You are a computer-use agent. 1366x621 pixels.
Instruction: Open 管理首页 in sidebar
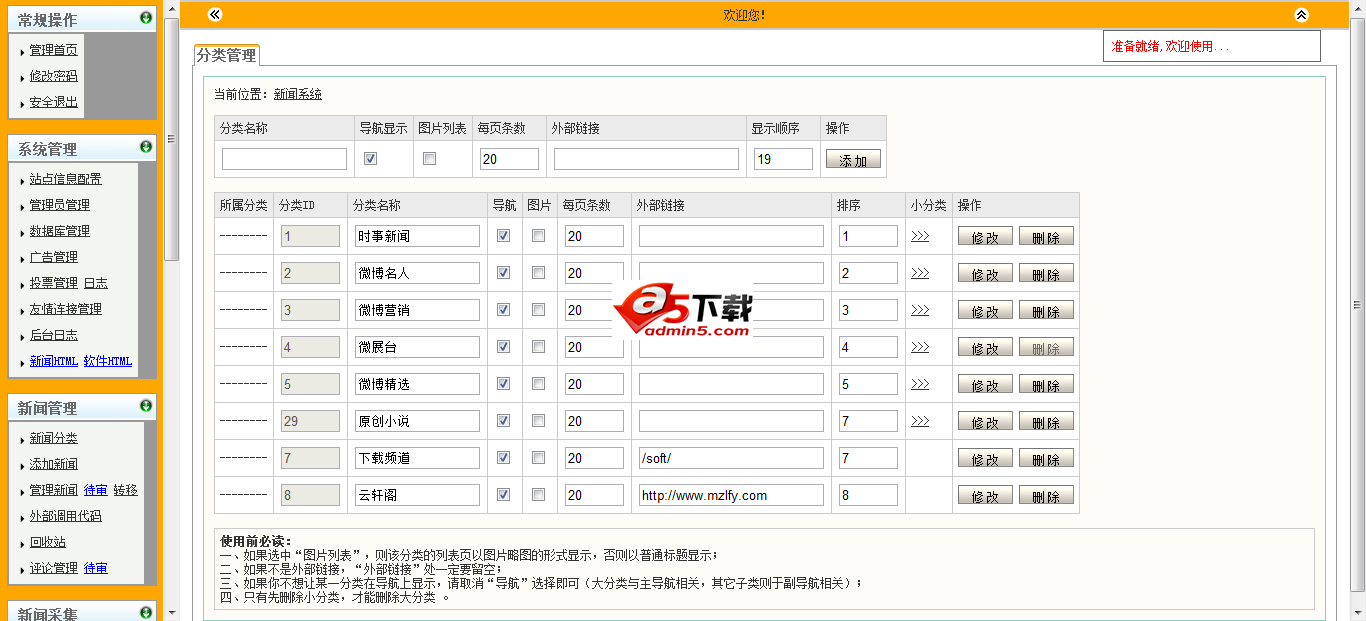pos(53,50)
